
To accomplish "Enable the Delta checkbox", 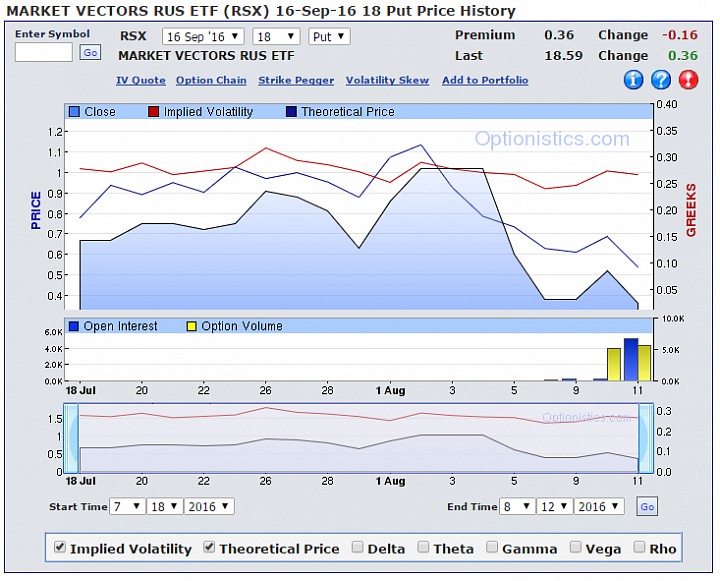I will [357, 547].
